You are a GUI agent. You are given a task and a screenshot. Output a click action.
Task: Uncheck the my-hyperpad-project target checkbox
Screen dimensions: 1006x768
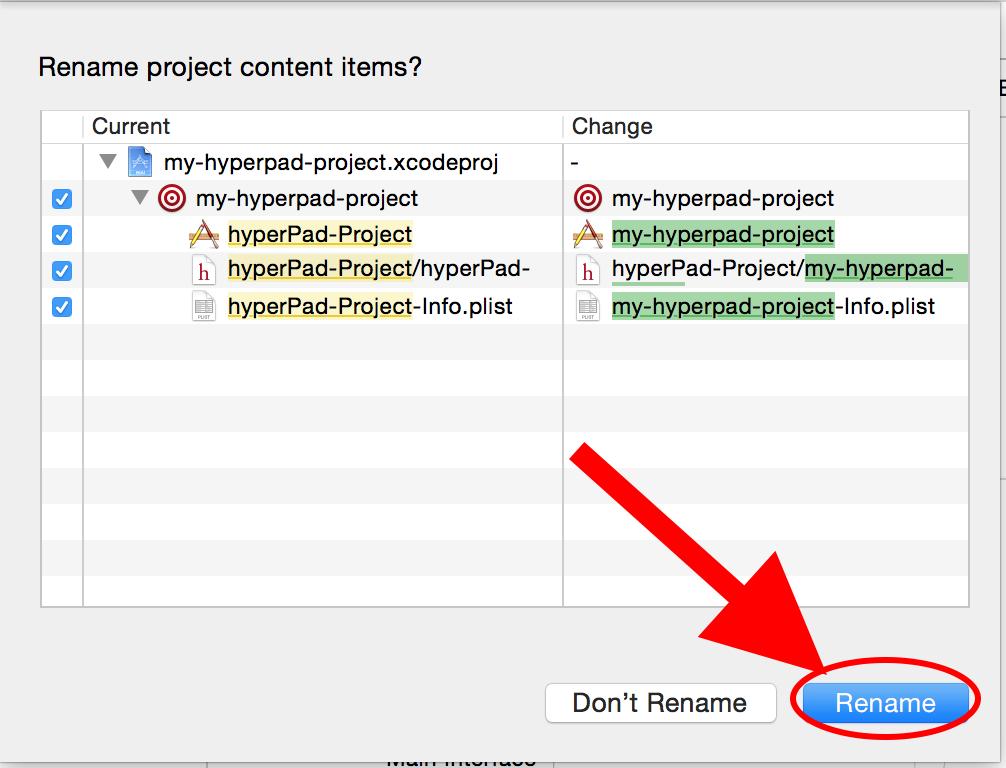pyautogui.click(x=62, y=199)
